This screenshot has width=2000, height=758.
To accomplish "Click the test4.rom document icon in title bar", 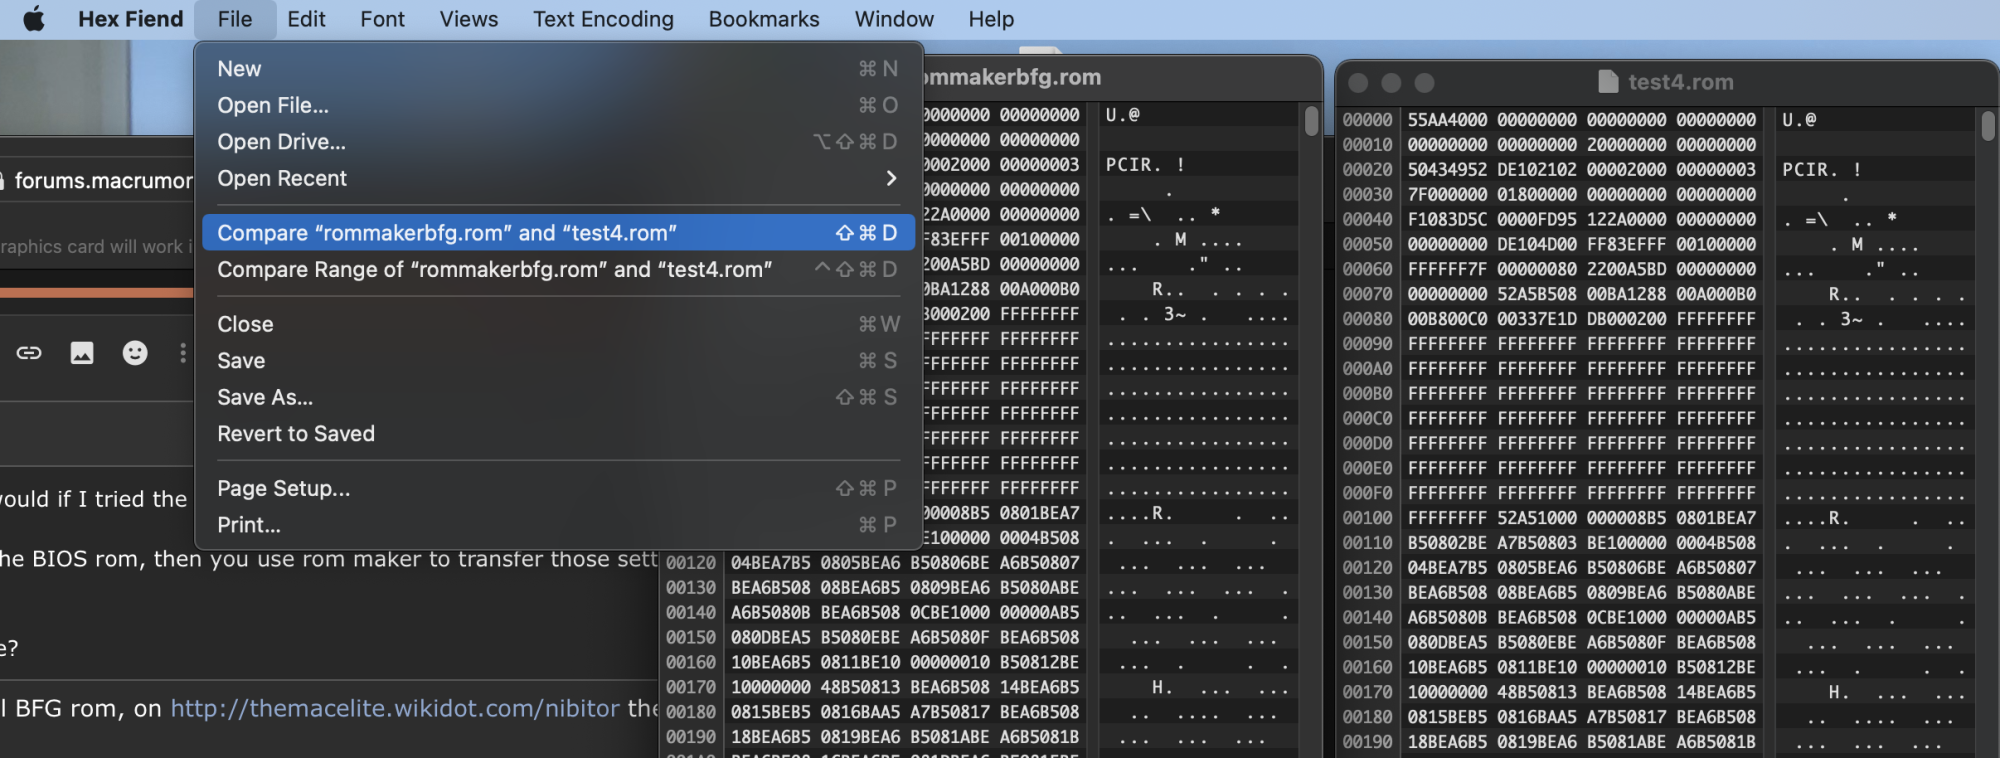I will point(1608,82).
